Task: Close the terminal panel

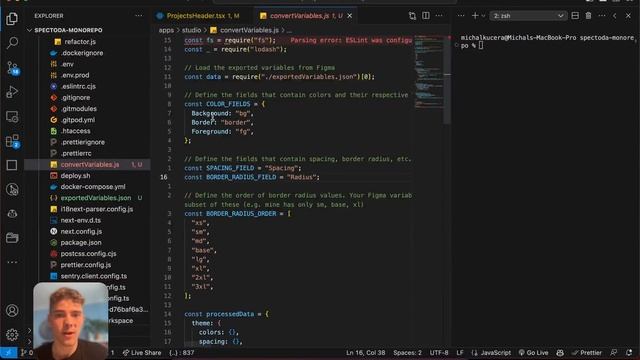Action: (628, 16)
